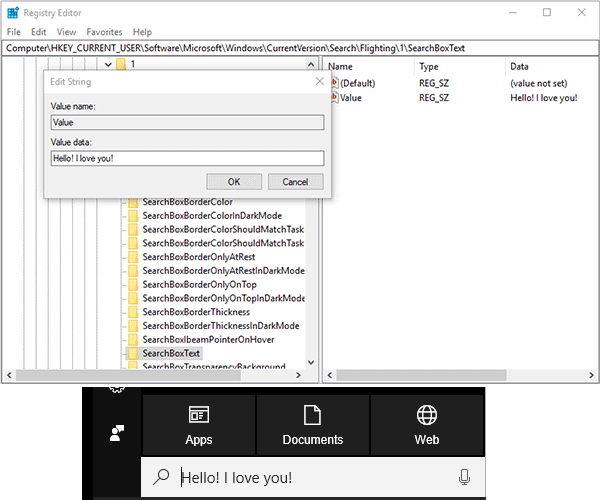The width and height of the screenshot is (600, 500).
Task: Open the Edit menu
Action: [x=39, y=32]
